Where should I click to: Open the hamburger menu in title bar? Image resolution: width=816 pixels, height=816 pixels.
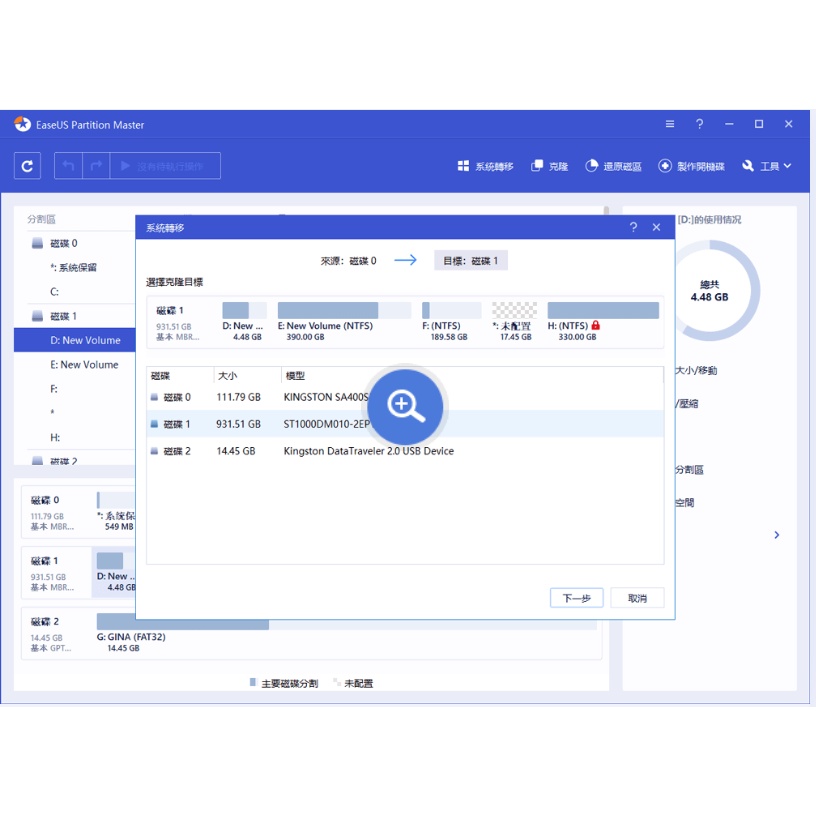point(670,124)
